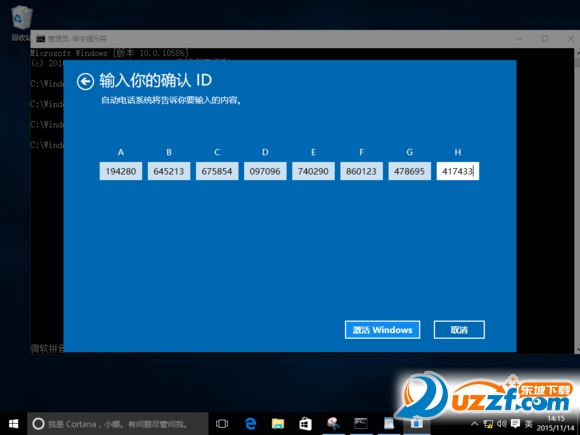Viewport: 580px width, 435px height.
Task: Select confirmation ID field D containing 097096
Action: (x=265, y=171)
